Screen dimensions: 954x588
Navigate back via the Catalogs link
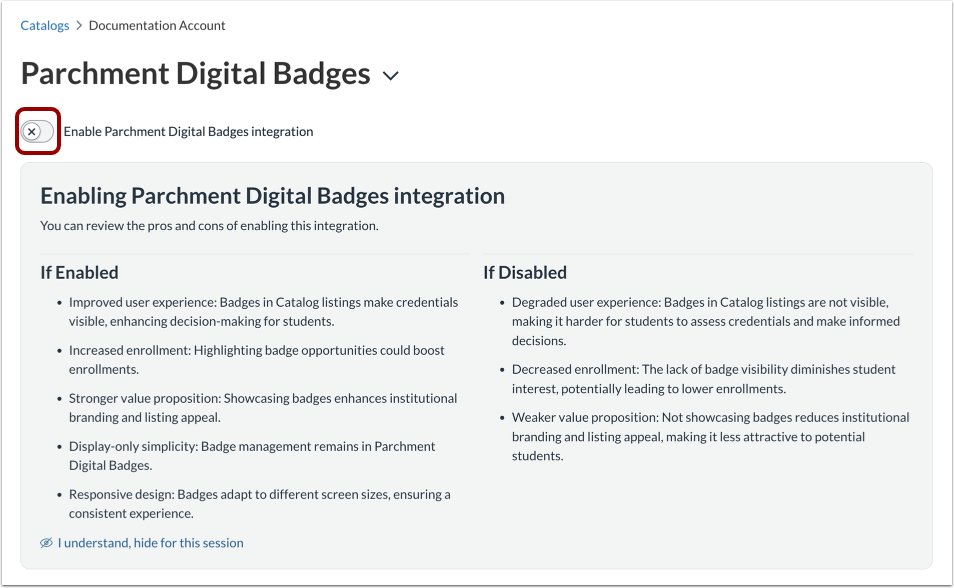[44, 25]
